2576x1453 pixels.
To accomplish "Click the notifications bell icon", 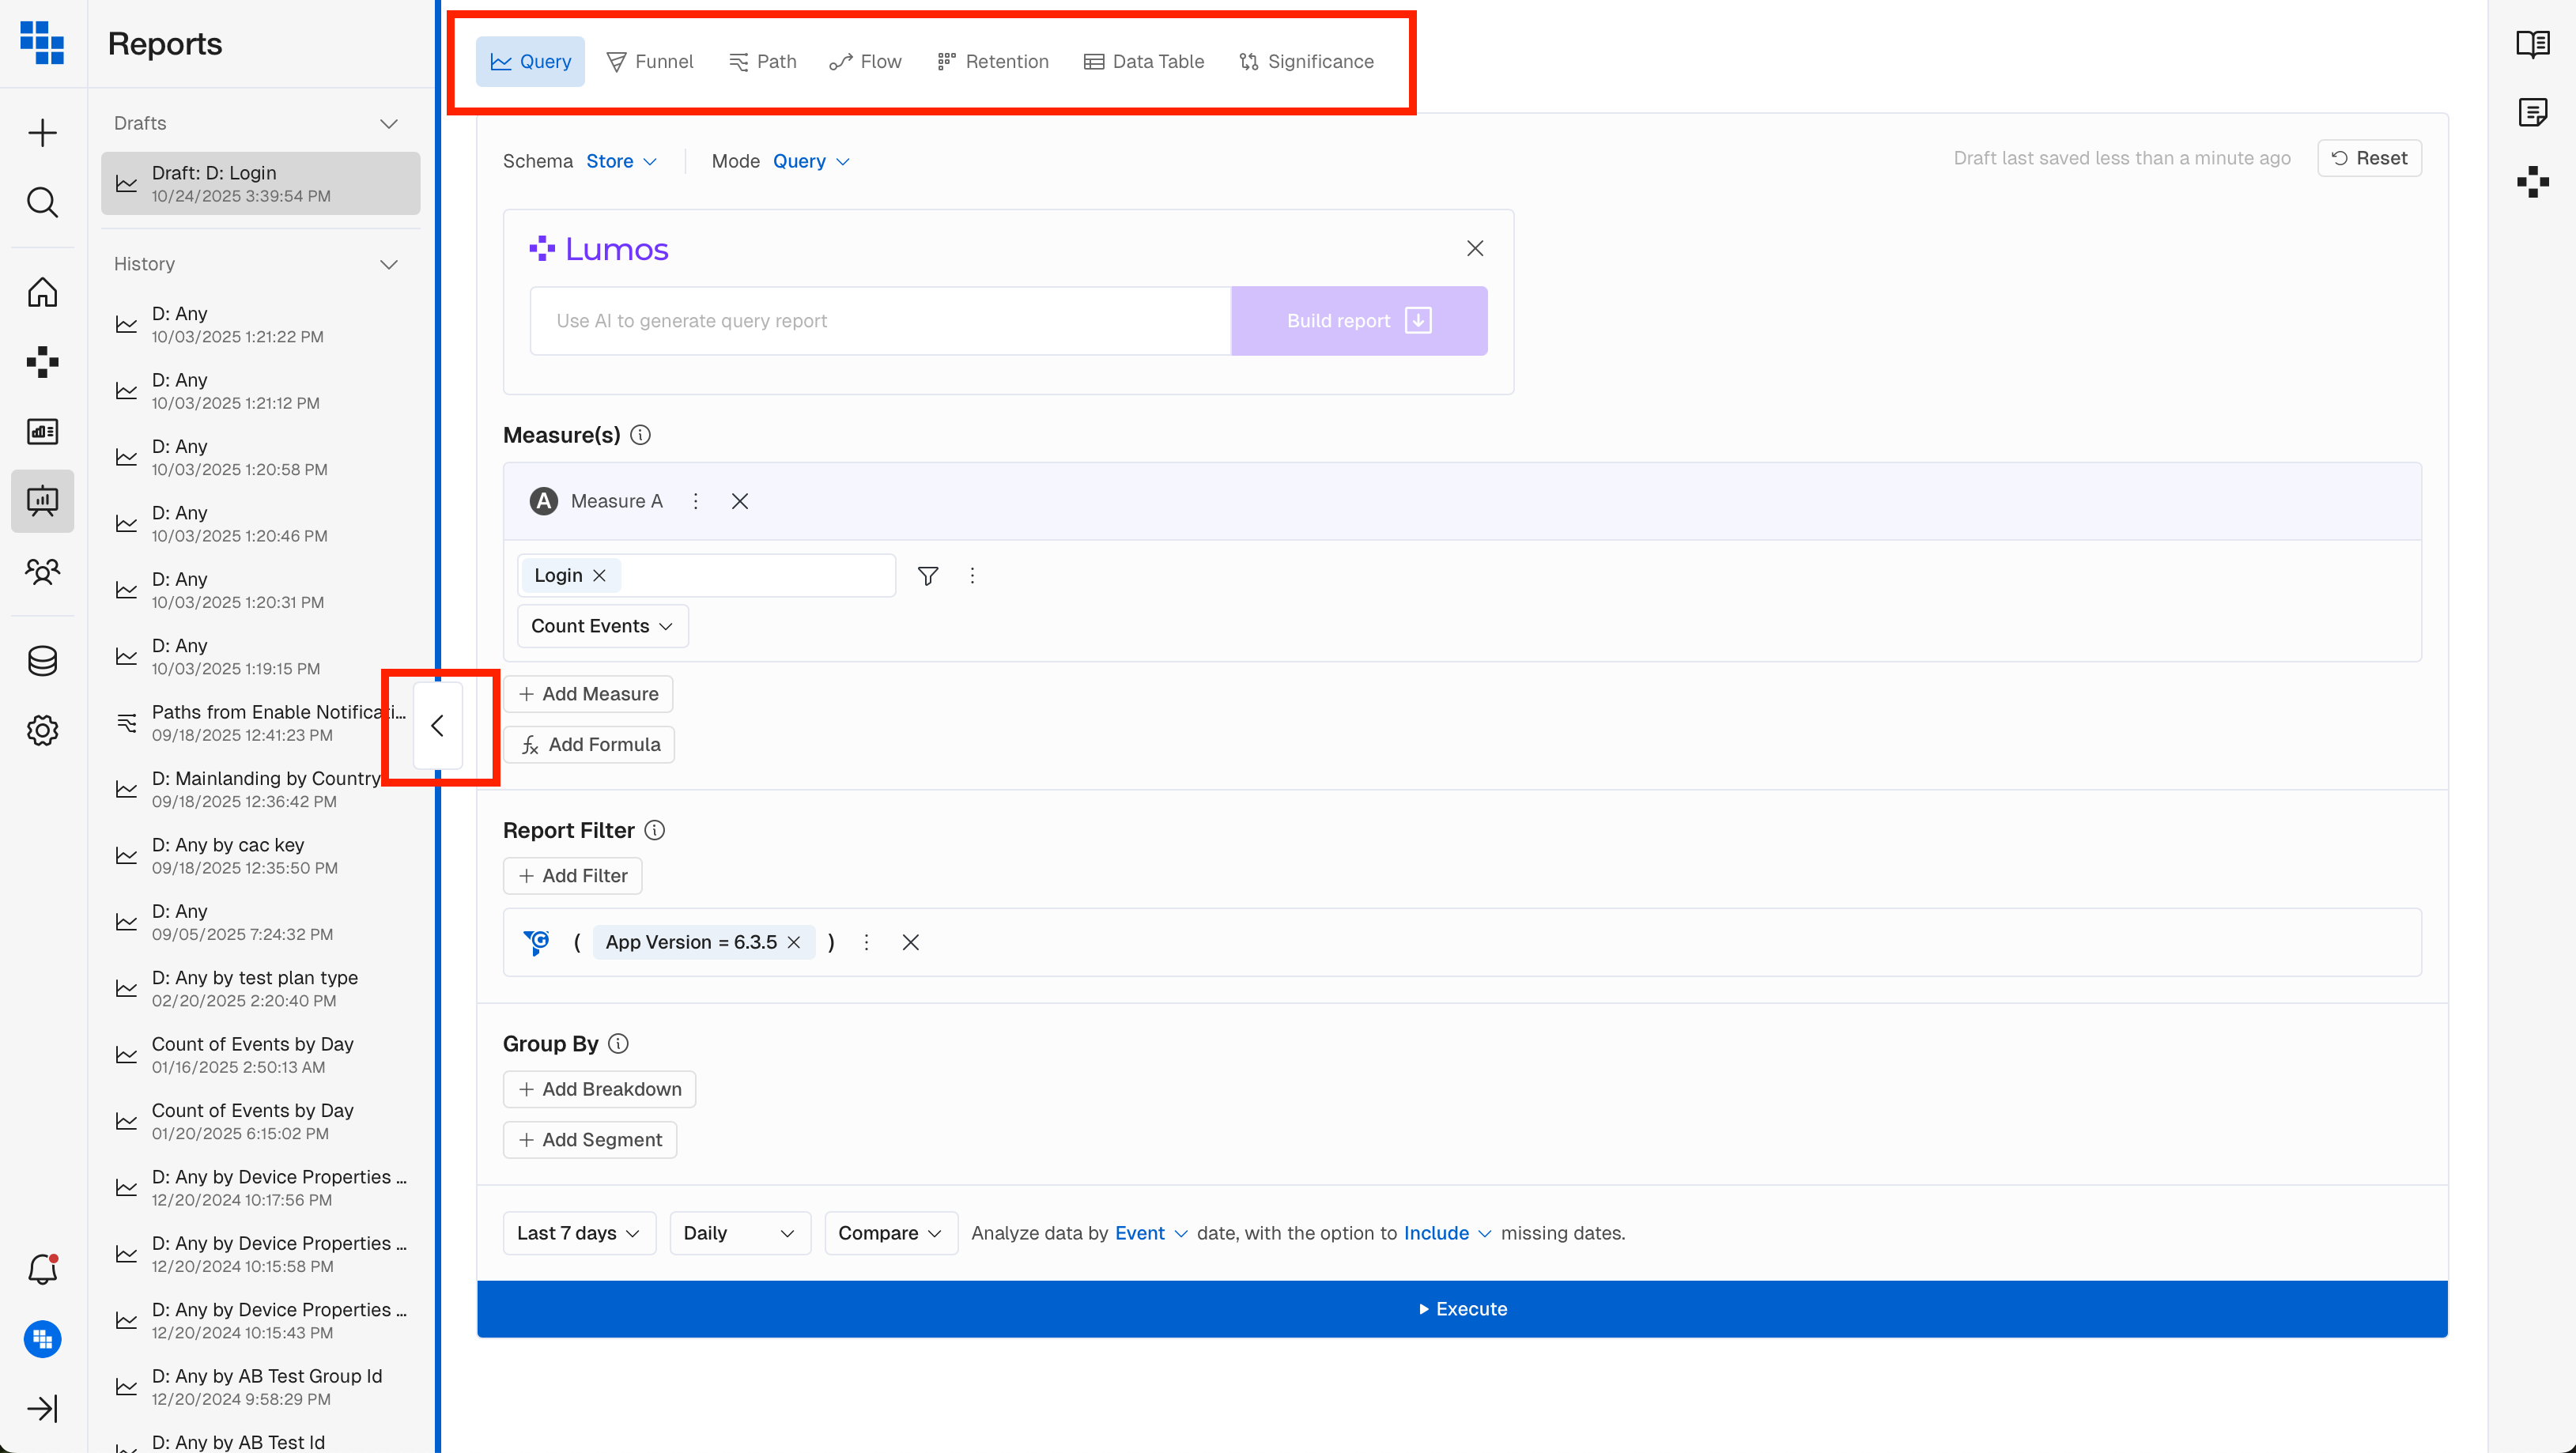I will pyautogui.click(x=42, y=1269).
